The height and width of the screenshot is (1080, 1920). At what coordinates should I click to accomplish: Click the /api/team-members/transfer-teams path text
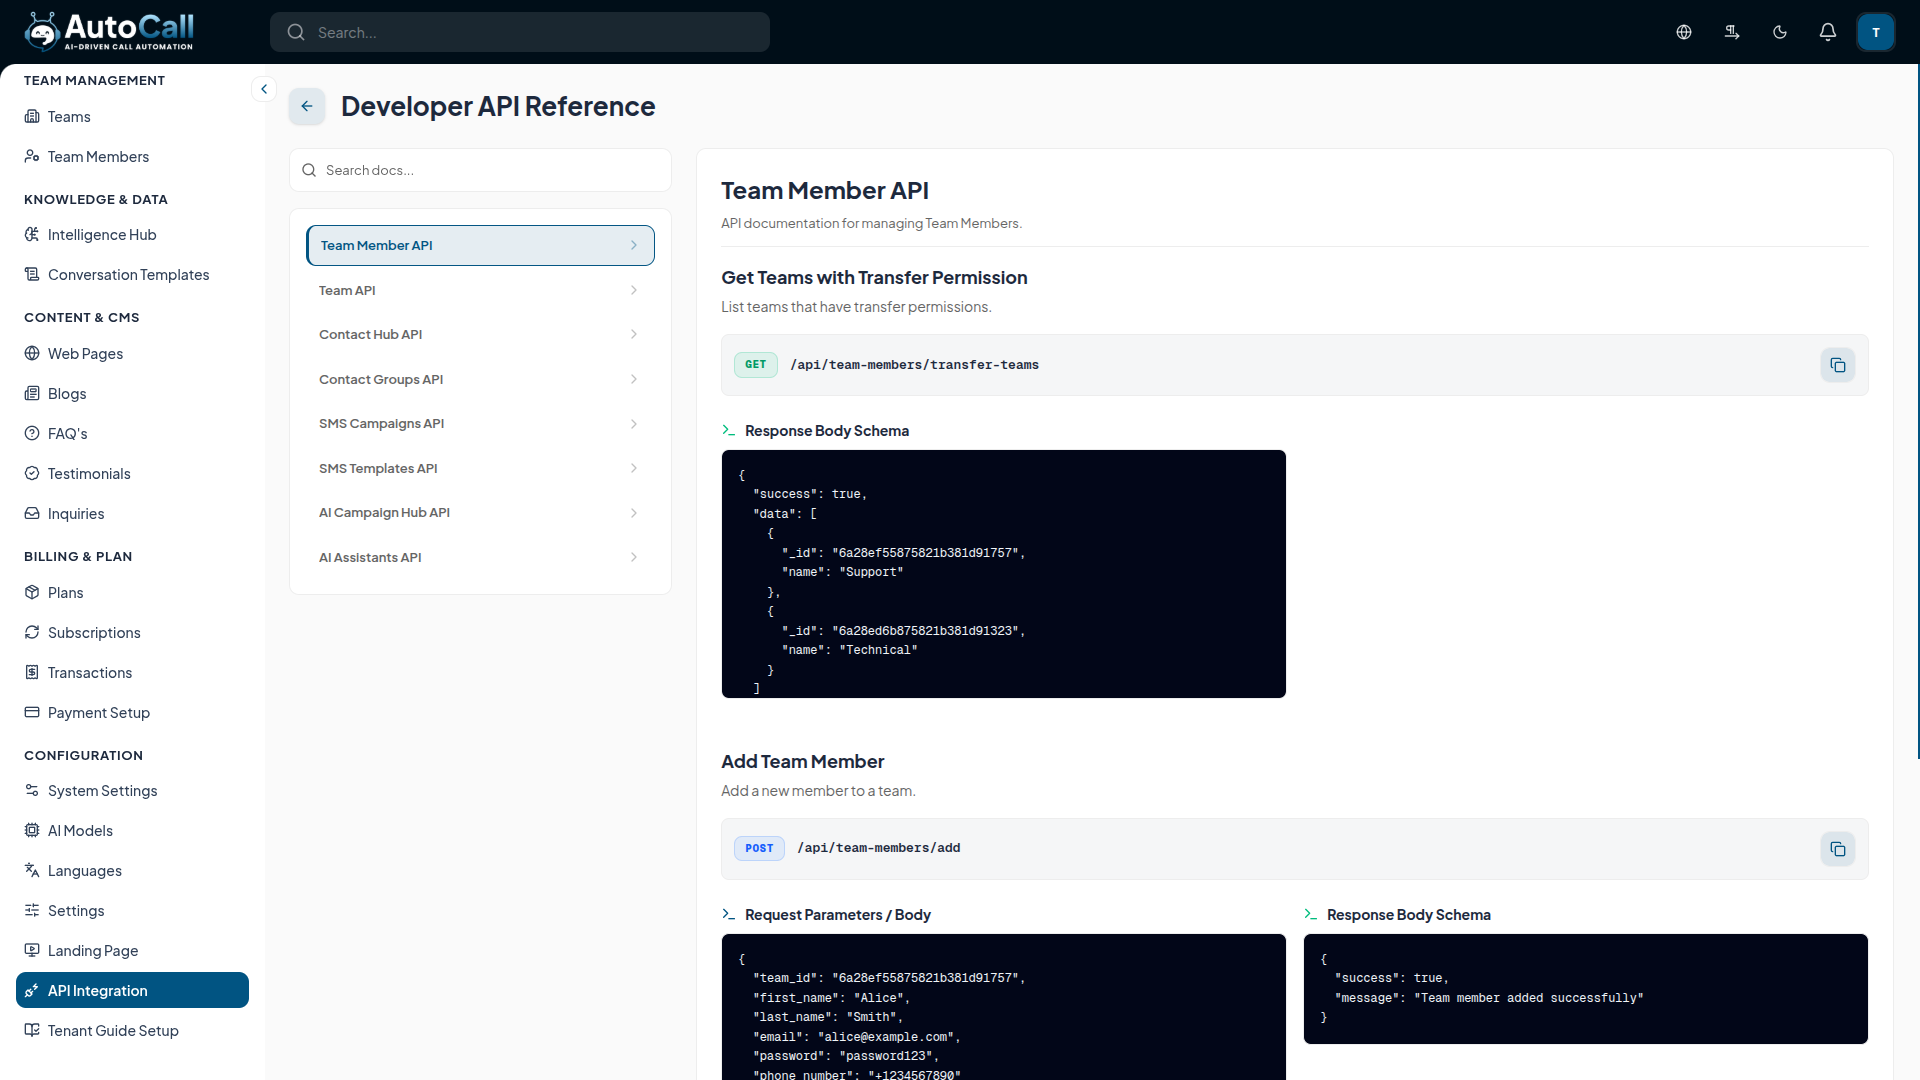tap(914, 365)
